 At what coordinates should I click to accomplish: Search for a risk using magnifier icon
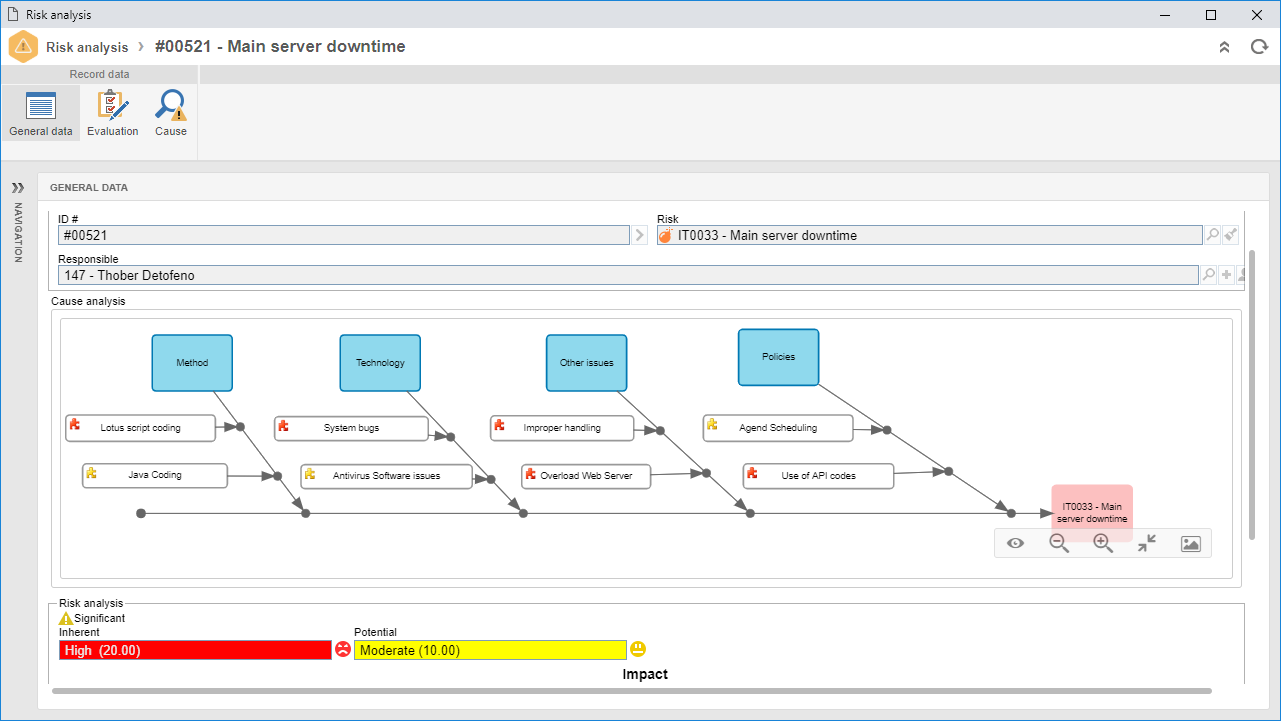[1212, 235]
